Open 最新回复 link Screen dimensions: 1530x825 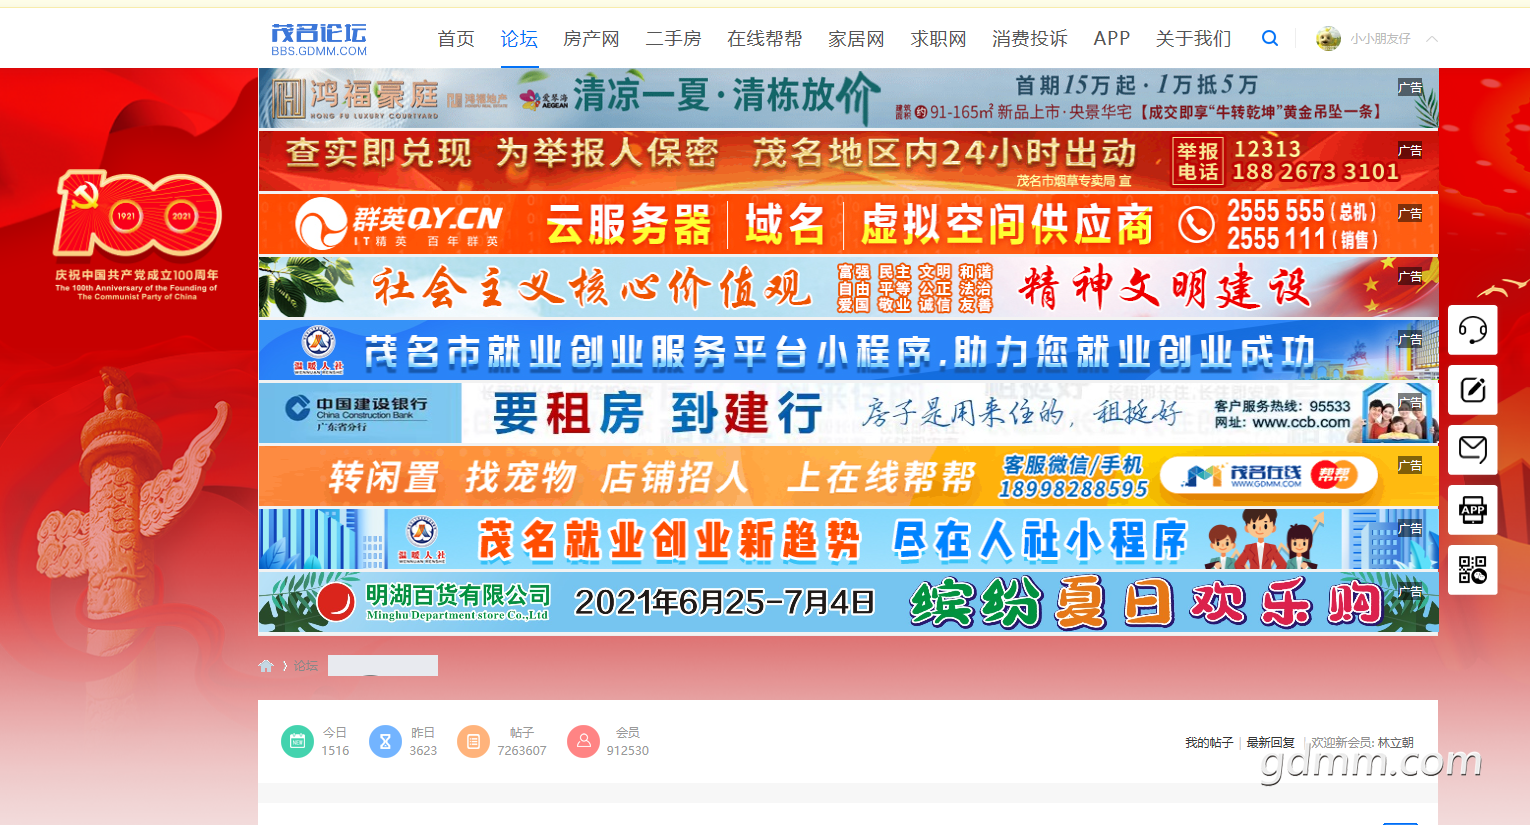1270,743
